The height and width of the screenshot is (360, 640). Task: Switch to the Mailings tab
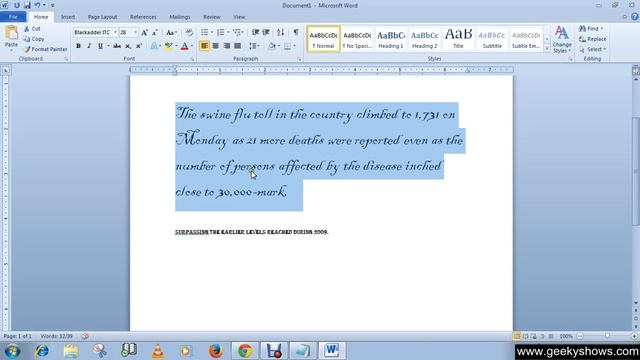coord(180,17)
